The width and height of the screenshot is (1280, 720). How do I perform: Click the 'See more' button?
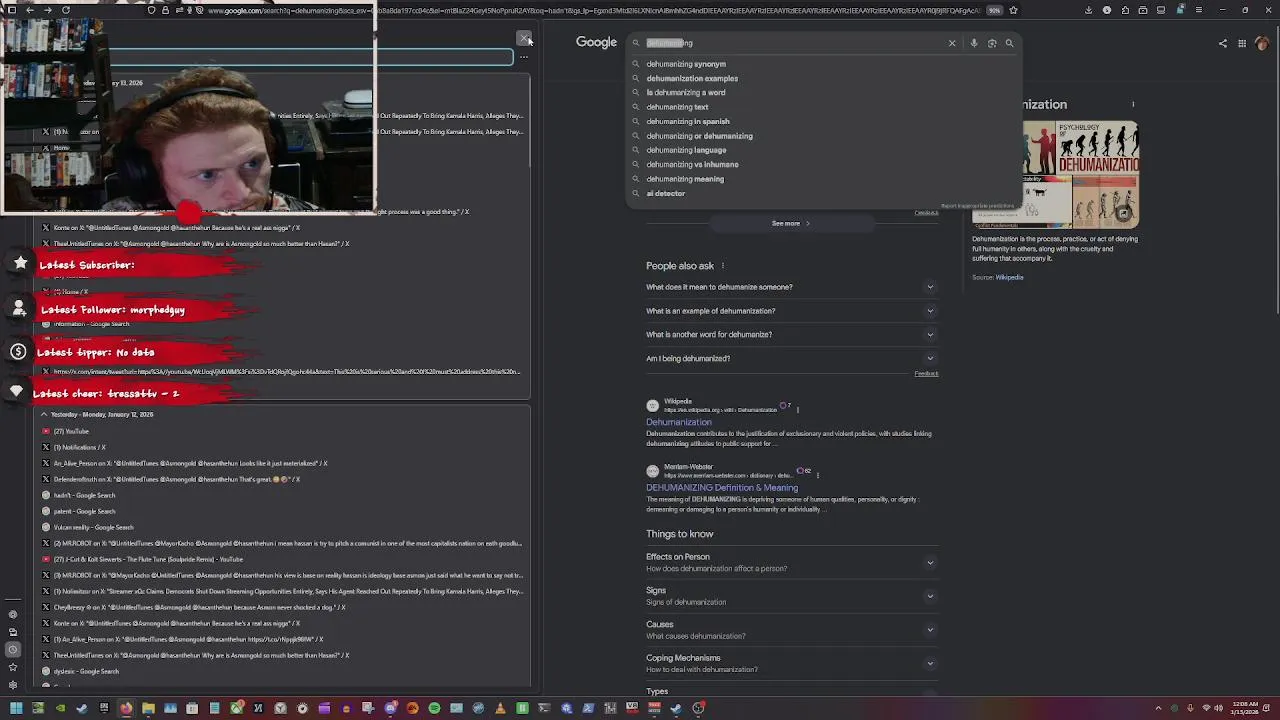pyautogui.click(x=790, y=223)
